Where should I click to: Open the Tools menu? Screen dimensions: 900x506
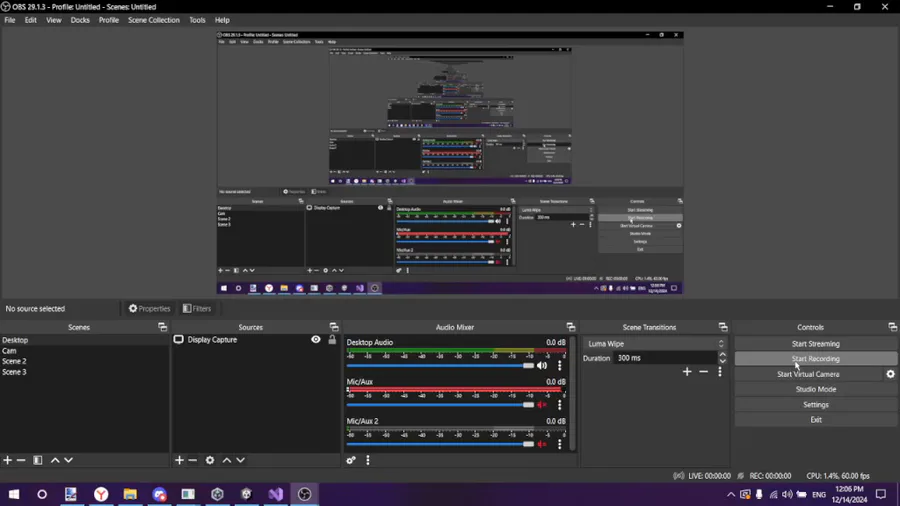197,20
